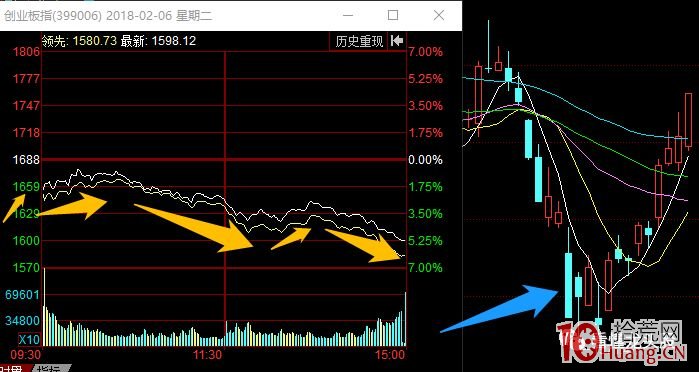Click the long yellow downward arrow before 11:30
The width and height of the screenshot is (699, 372).
(194, 228)
